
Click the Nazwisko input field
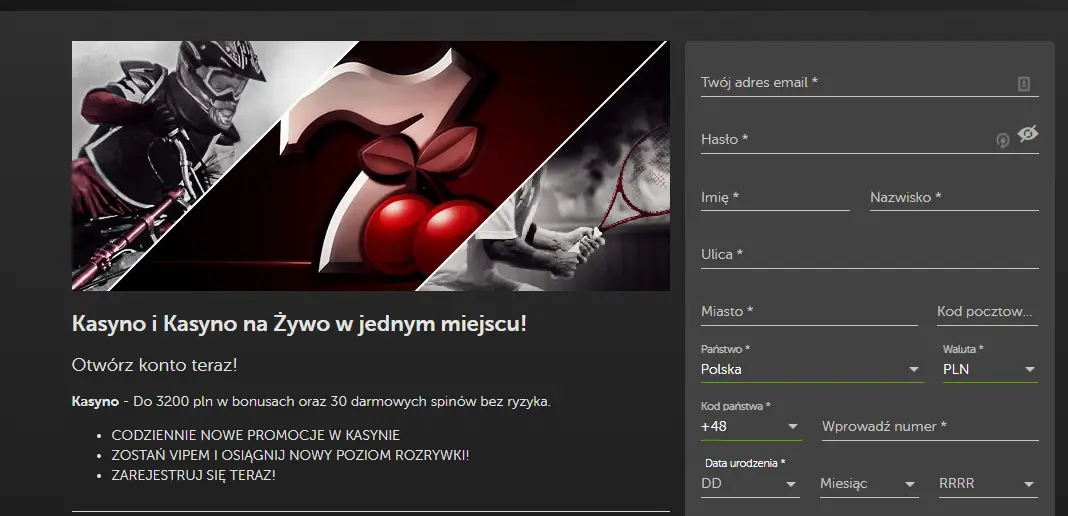pos(954,197)
